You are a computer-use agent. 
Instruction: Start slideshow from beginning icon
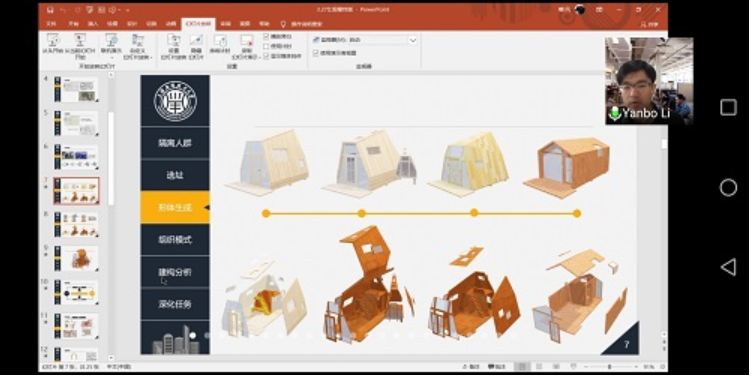[x=54, y=40]
